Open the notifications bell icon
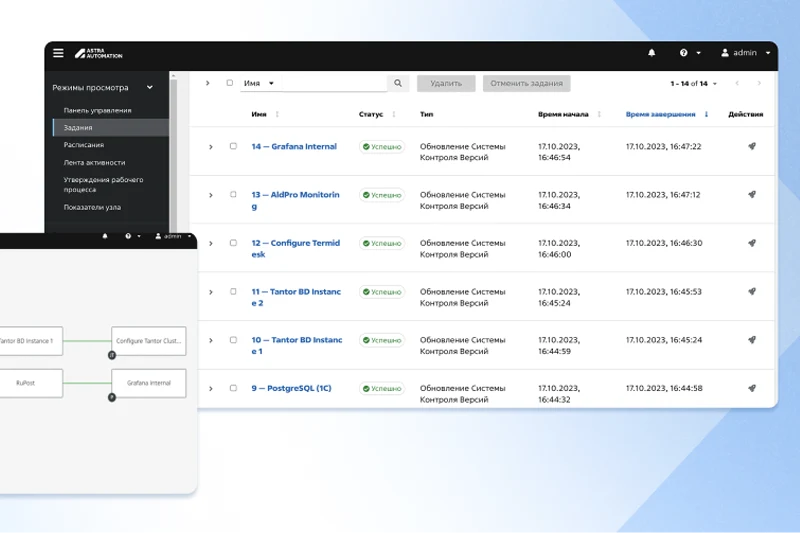This screenshot has width=800, height=533. tap(652, 53)
